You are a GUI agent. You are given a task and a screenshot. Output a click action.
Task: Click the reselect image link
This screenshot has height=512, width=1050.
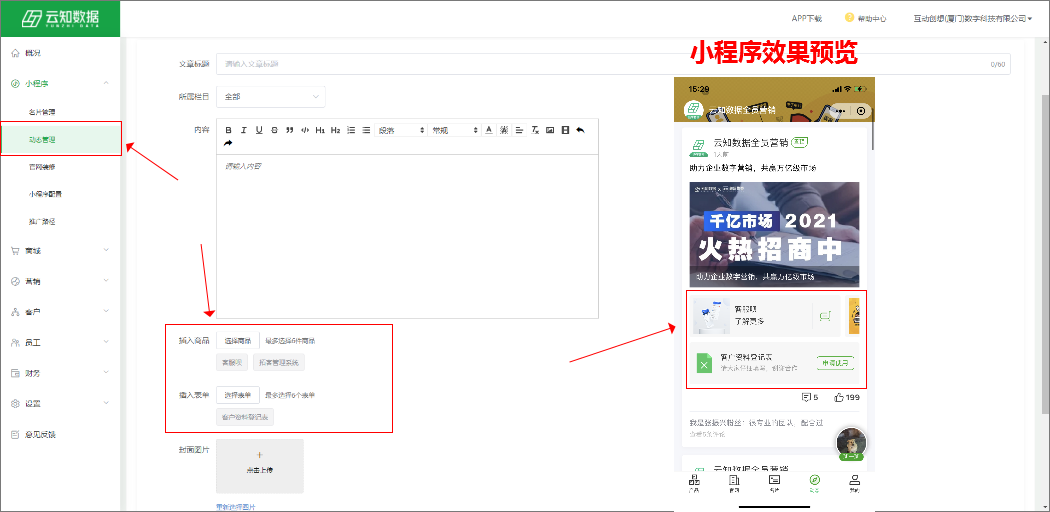[235, 507]
